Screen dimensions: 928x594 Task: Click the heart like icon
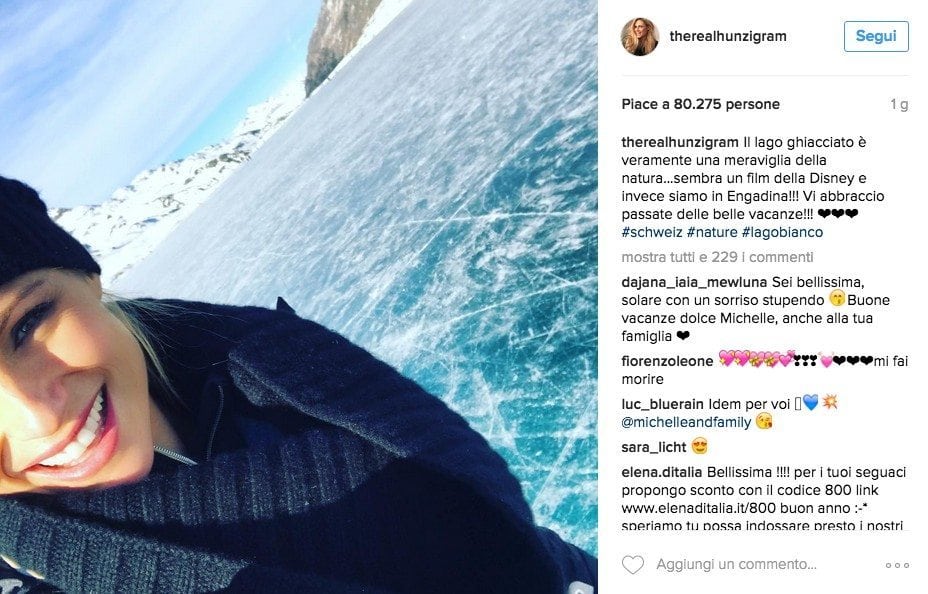633,564
